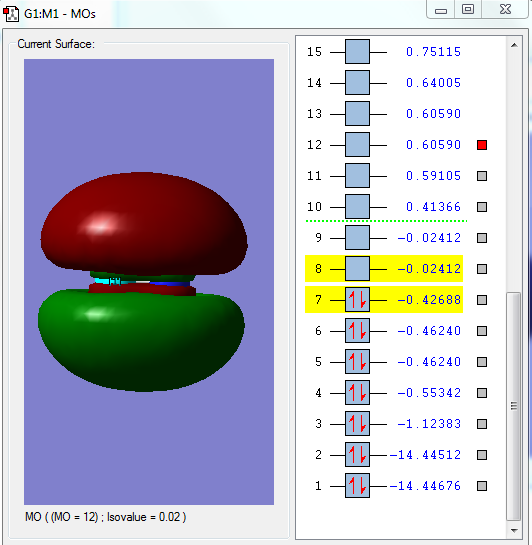Click the scroll down arrow of orbital list
The image size is (532, 545).
(x=514, y=530)
